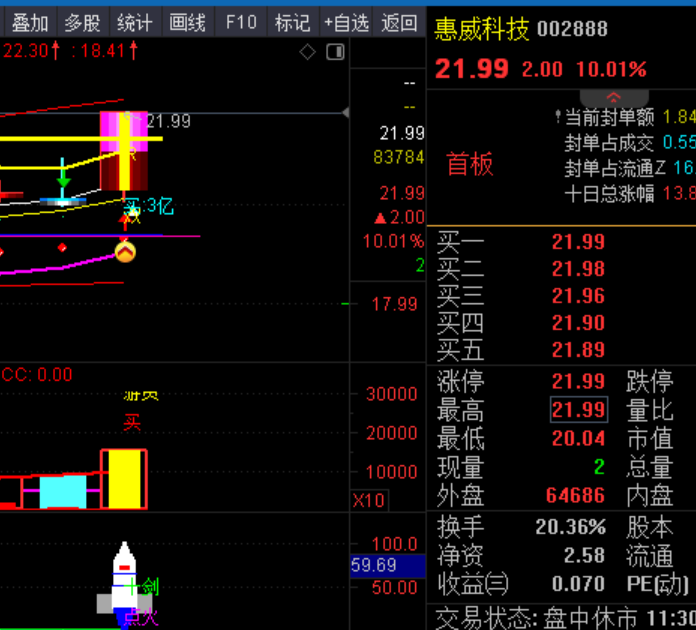Open F10 company info
696x630 pixels.
point(241,22)
